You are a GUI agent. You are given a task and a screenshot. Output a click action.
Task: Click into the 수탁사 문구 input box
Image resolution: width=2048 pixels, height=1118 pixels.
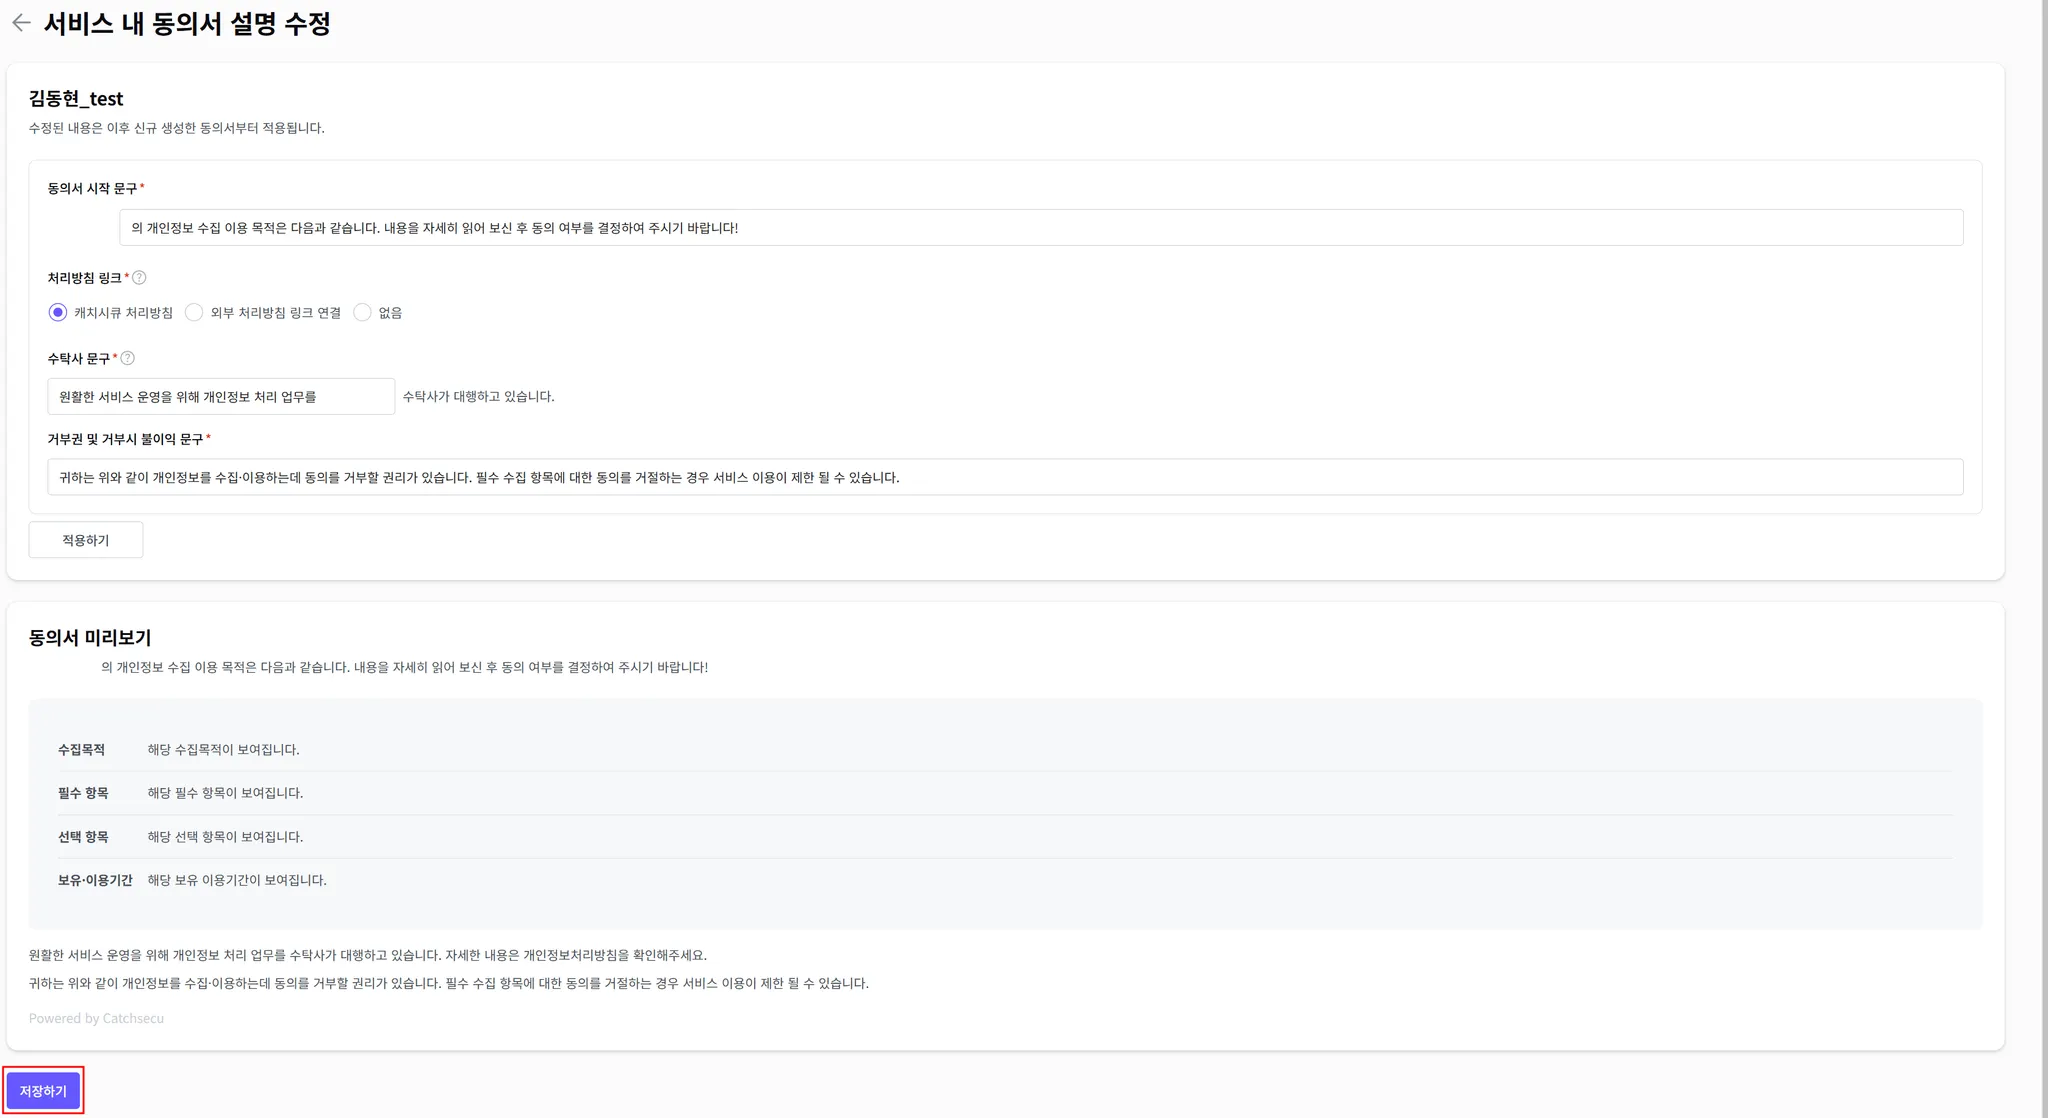click(220, 397)
